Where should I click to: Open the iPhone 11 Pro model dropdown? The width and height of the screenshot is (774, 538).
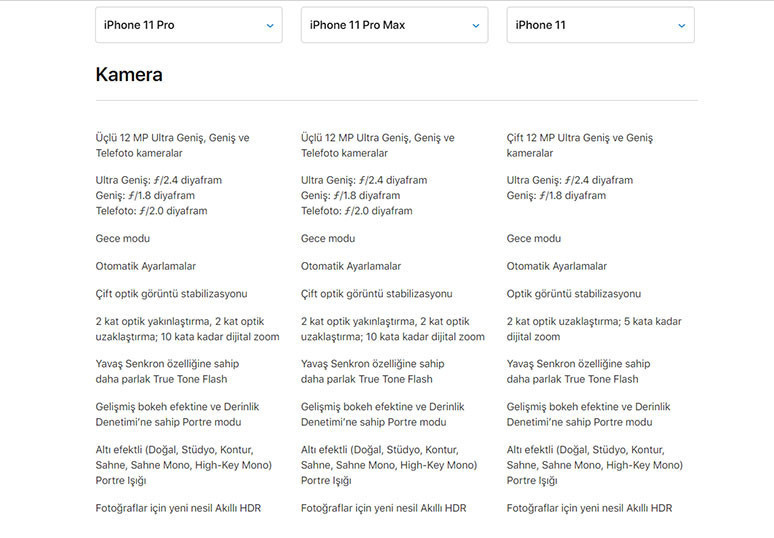[x=189, y=25]
